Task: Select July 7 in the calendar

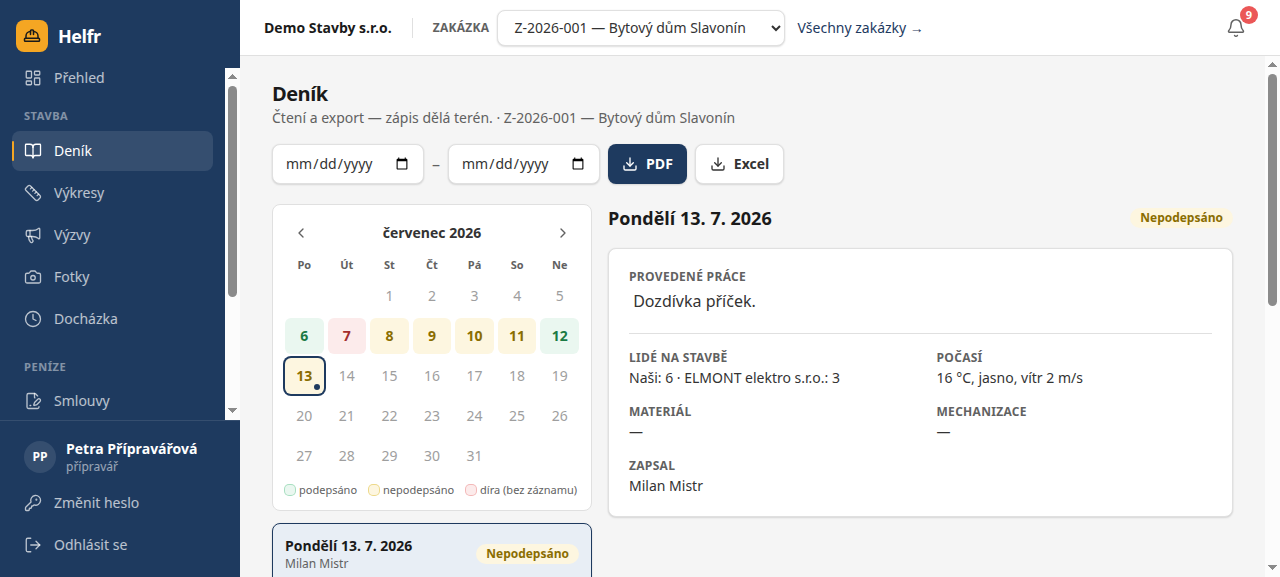Action: coord(347,336)
